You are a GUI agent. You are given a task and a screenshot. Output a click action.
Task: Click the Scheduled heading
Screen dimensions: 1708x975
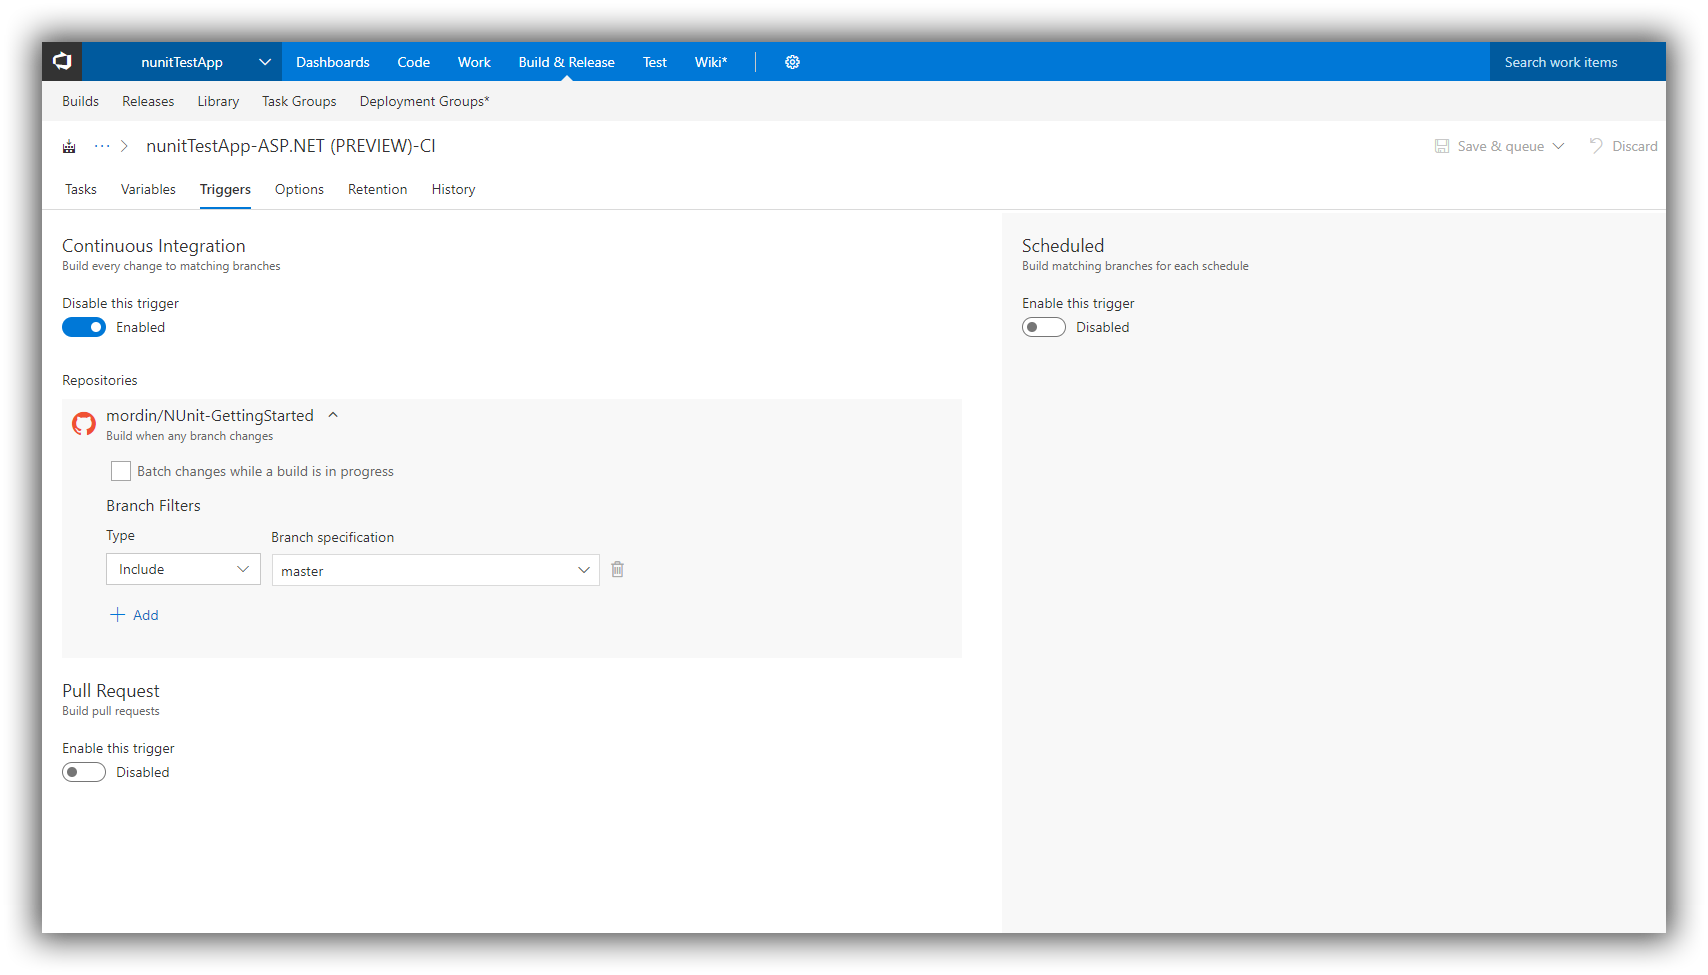(x=1063, y=246)
